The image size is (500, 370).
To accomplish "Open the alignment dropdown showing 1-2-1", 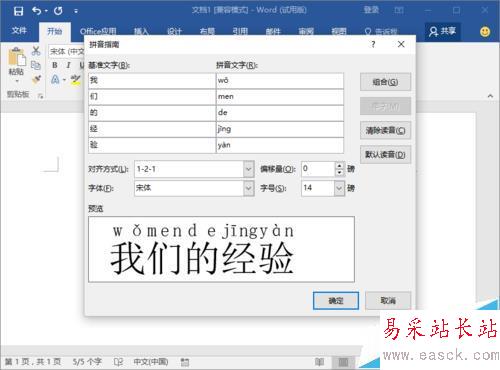I will (x=249, y=169).
